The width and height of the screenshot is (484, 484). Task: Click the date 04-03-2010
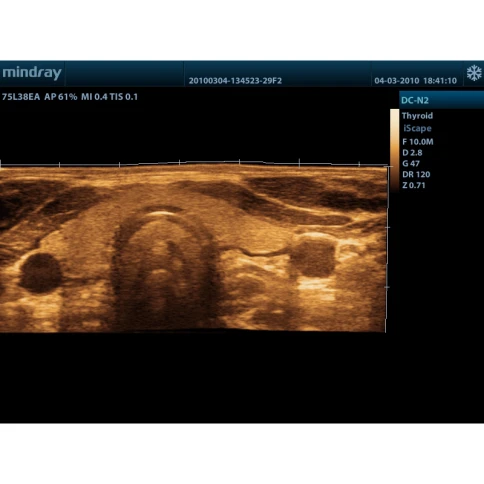396,81
